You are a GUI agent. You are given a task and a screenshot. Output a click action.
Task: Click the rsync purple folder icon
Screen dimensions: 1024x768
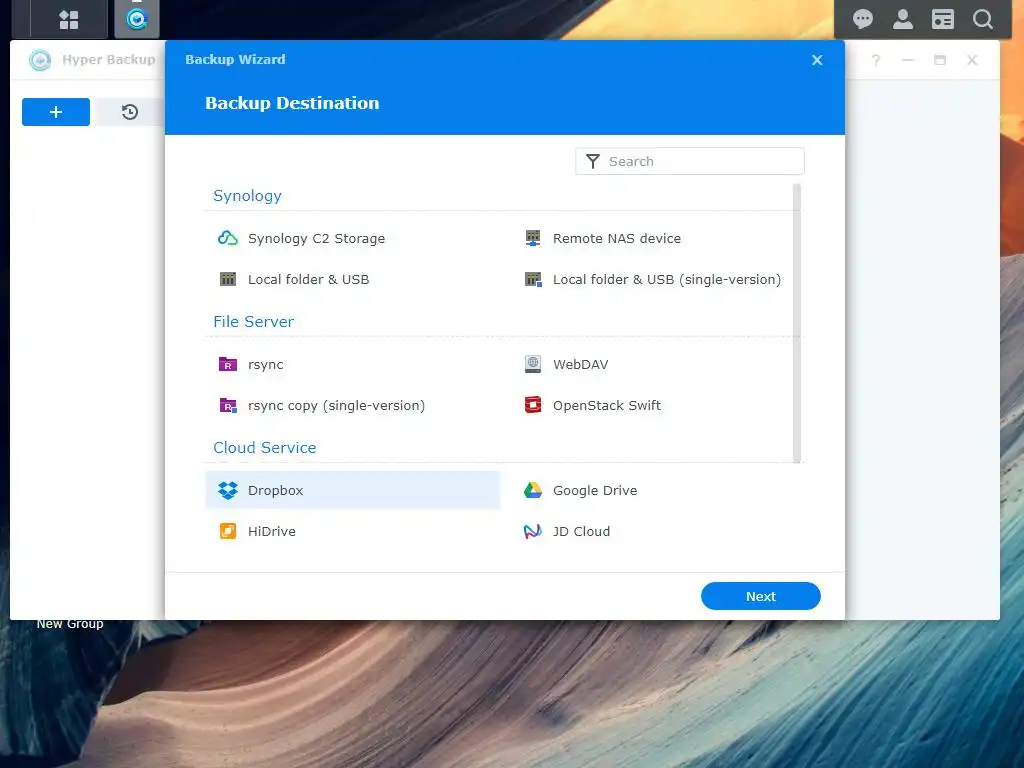coord(228,364)
